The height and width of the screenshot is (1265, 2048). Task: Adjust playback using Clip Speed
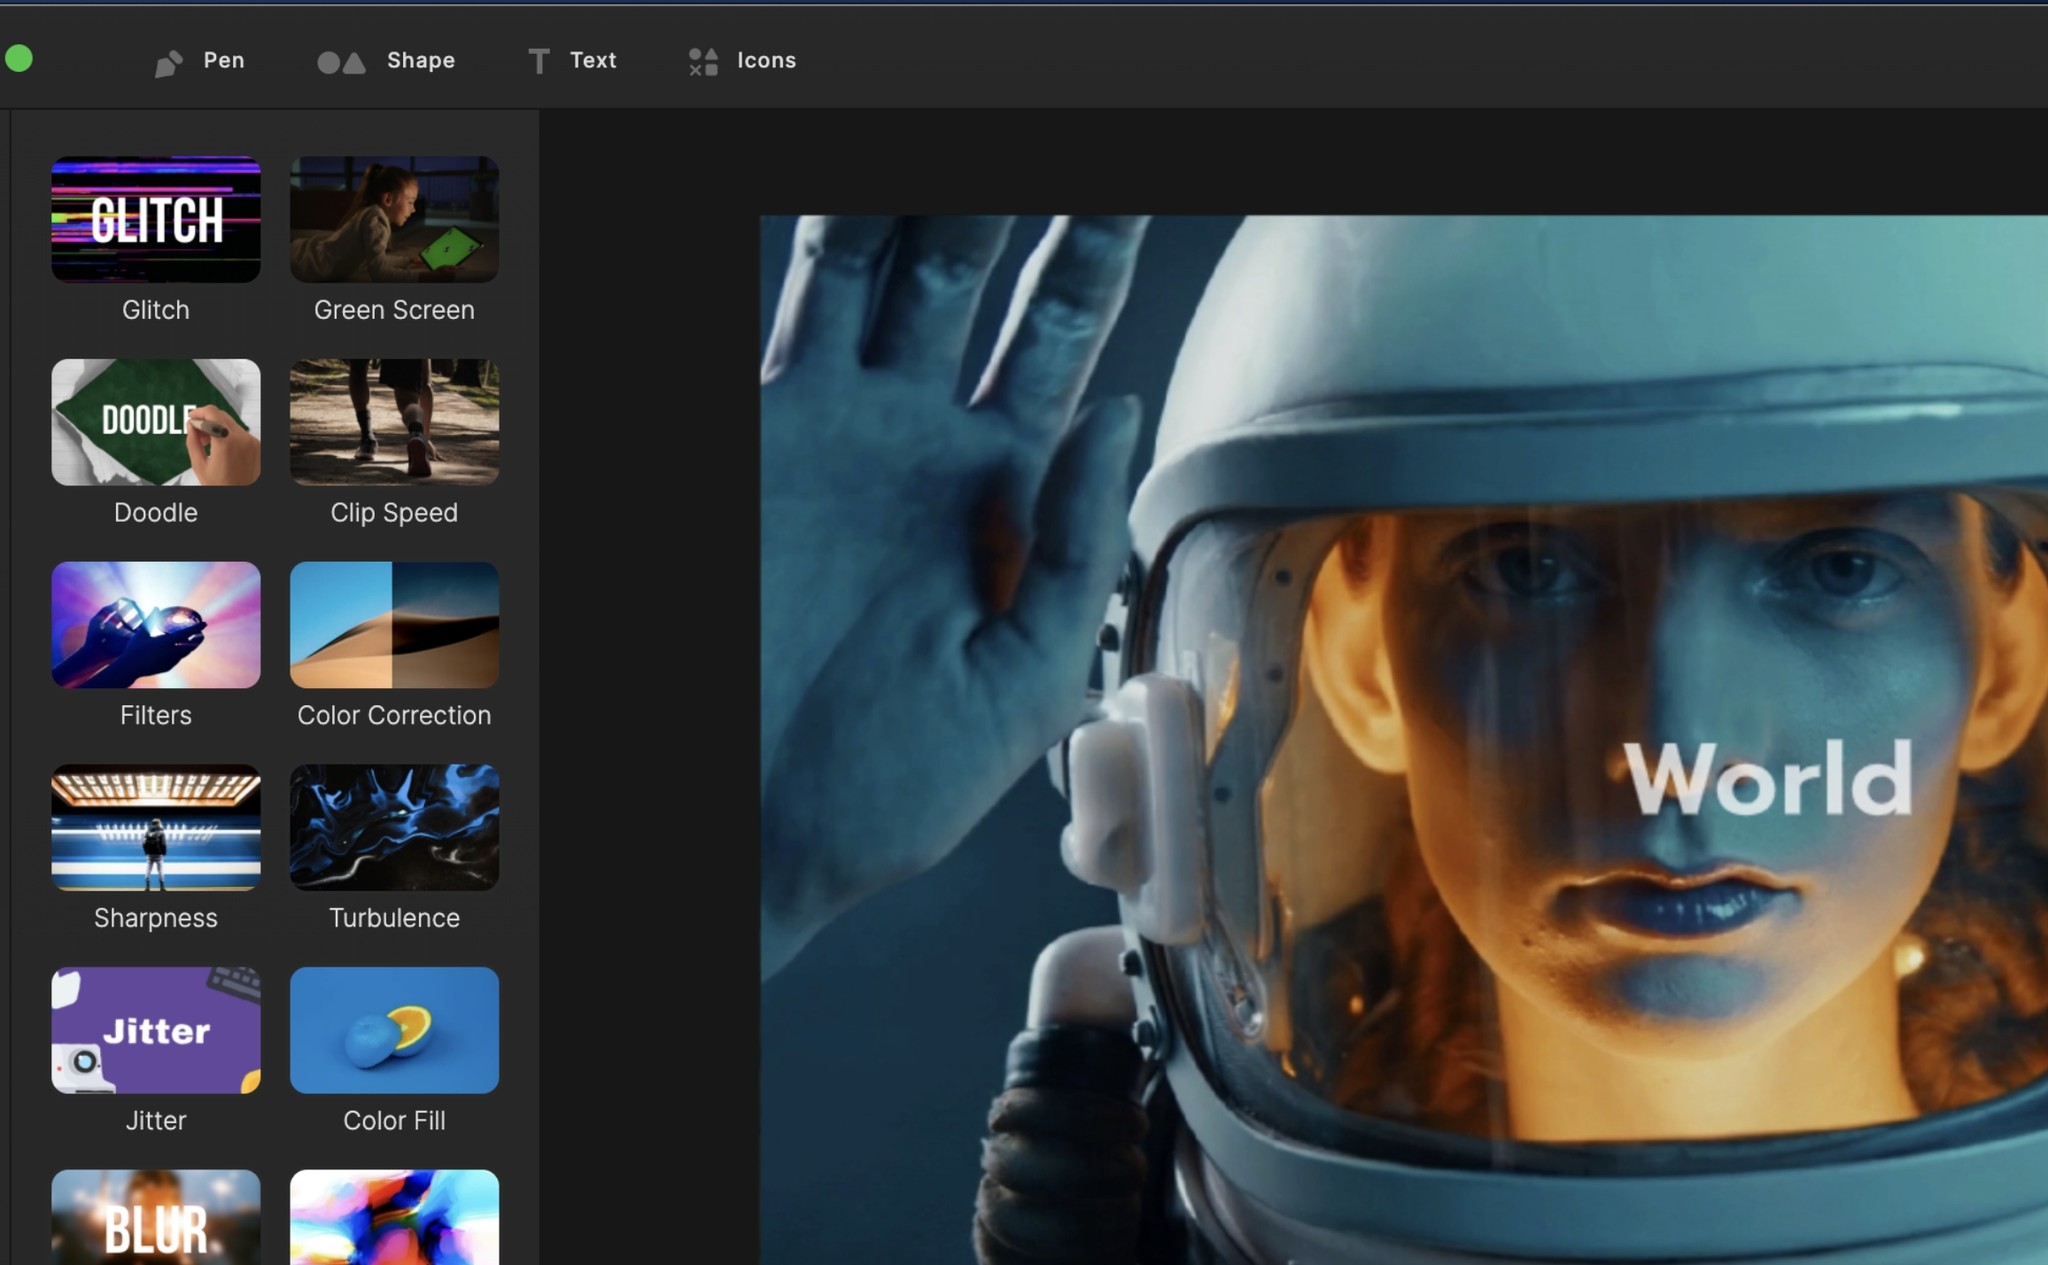pyautogui.click(x=393, y=421)
